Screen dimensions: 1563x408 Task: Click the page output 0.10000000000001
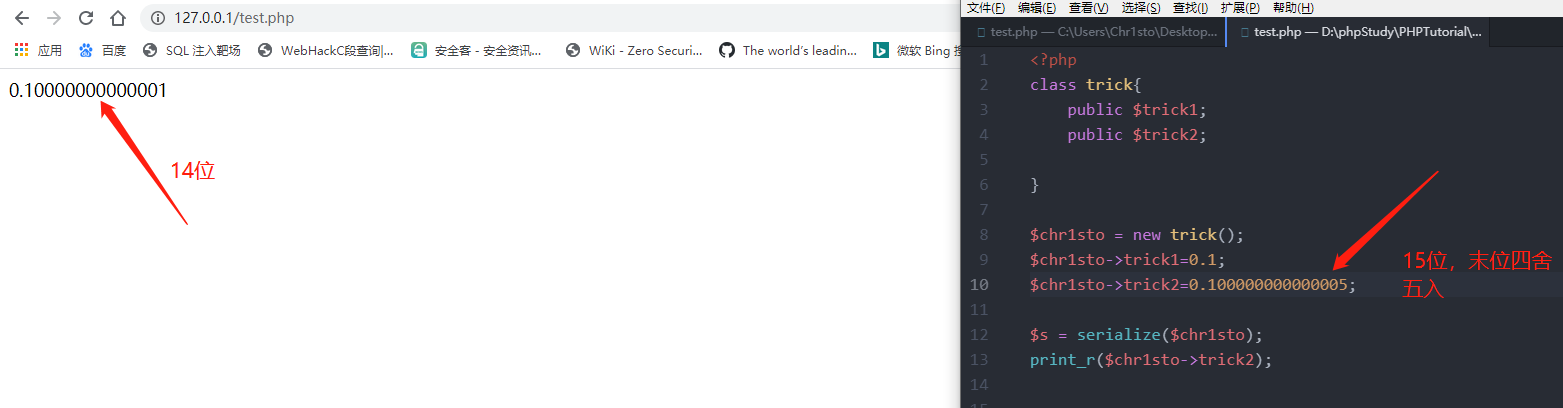(88, 91)
